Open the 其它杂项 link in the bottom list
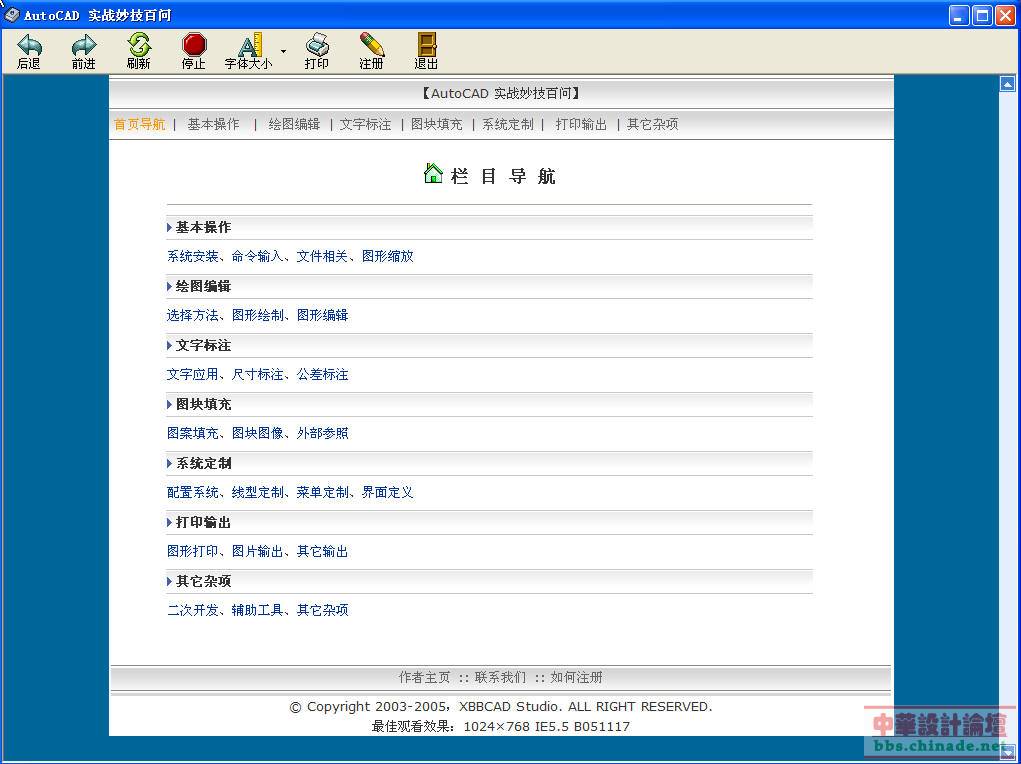1021x764 pixels. point(322,610)
